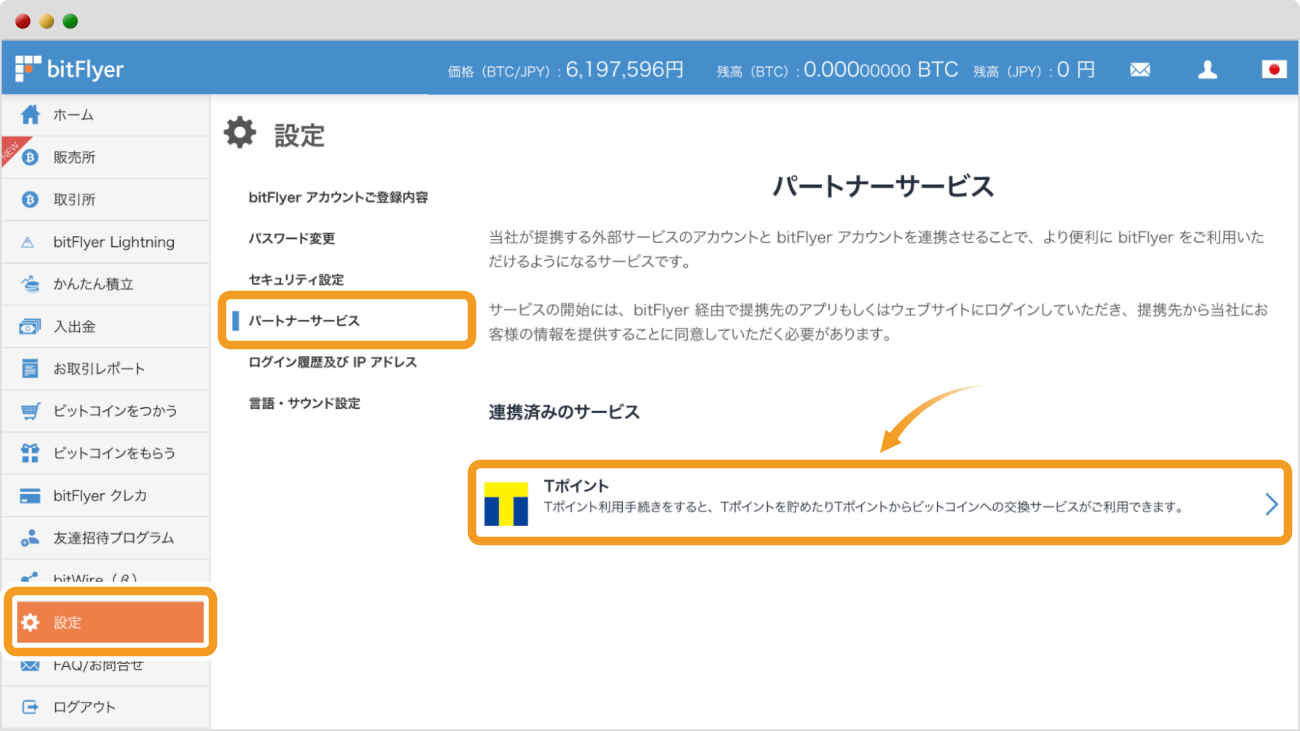This screenshot has width=1300, height=731.
Task: Open 友達招待プログラム page
Action: [x=105, y=538]
